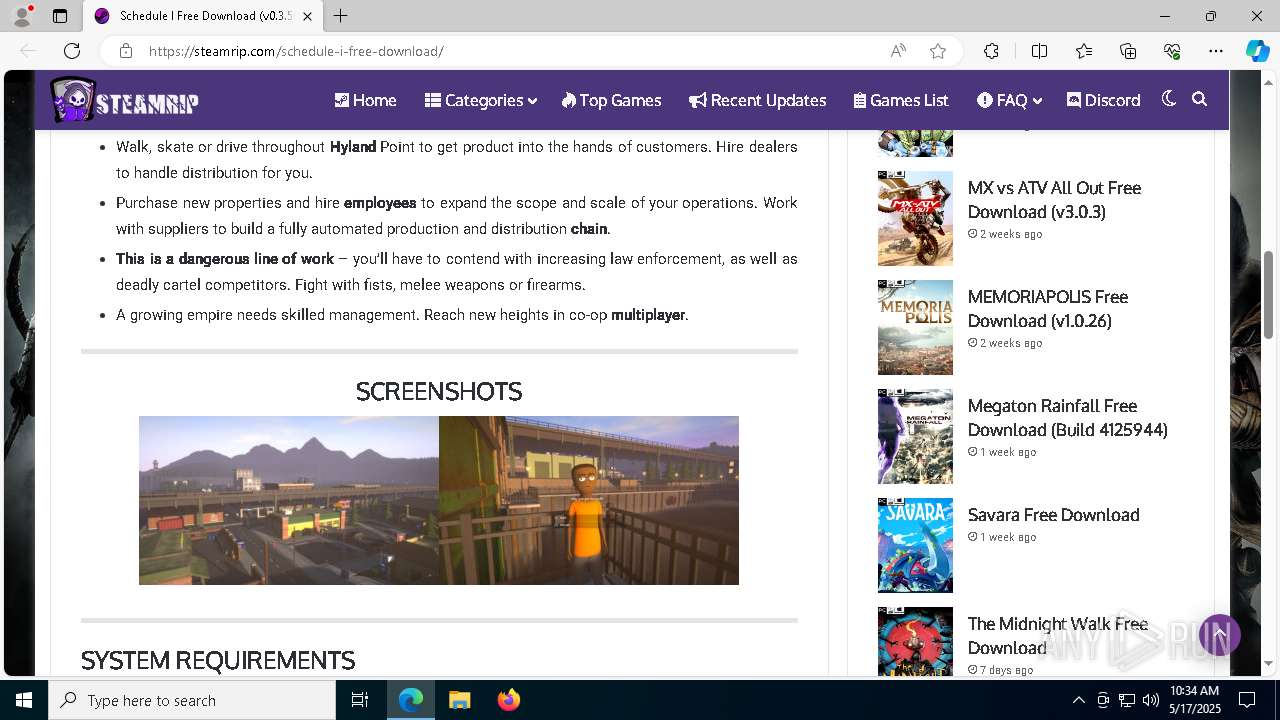Open The Midnight Walk Free Download link
The image size is (1280, 720).
[1057, 636]
